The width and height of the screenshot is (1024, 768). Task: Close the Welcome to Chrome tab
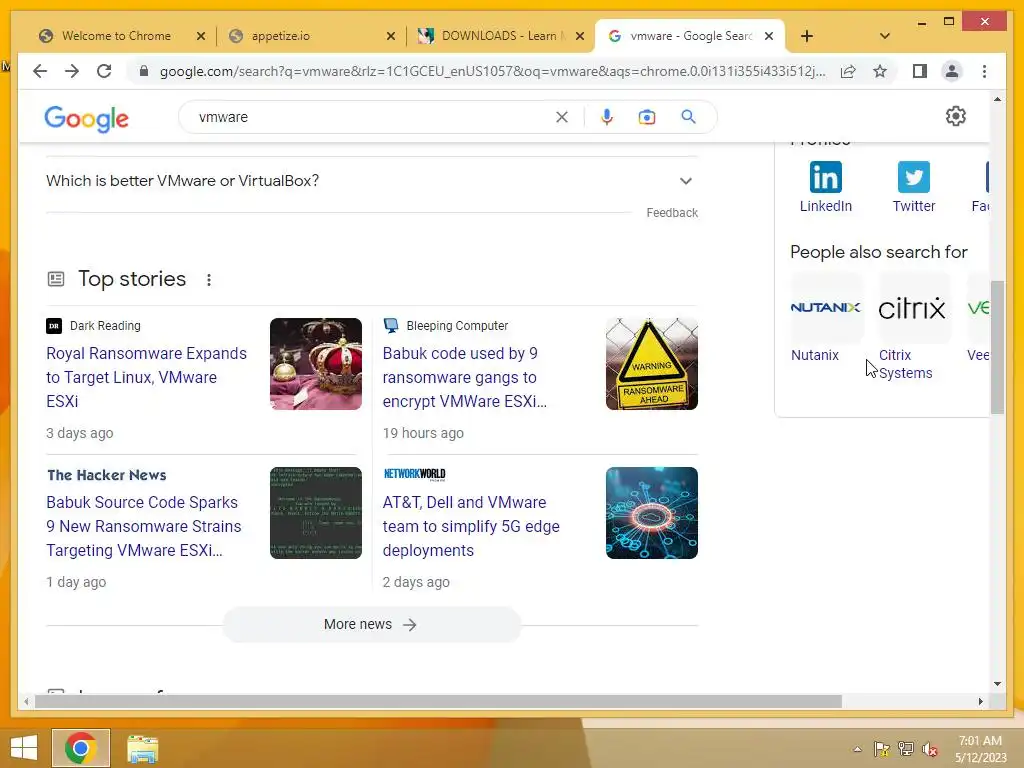(200, 36)
